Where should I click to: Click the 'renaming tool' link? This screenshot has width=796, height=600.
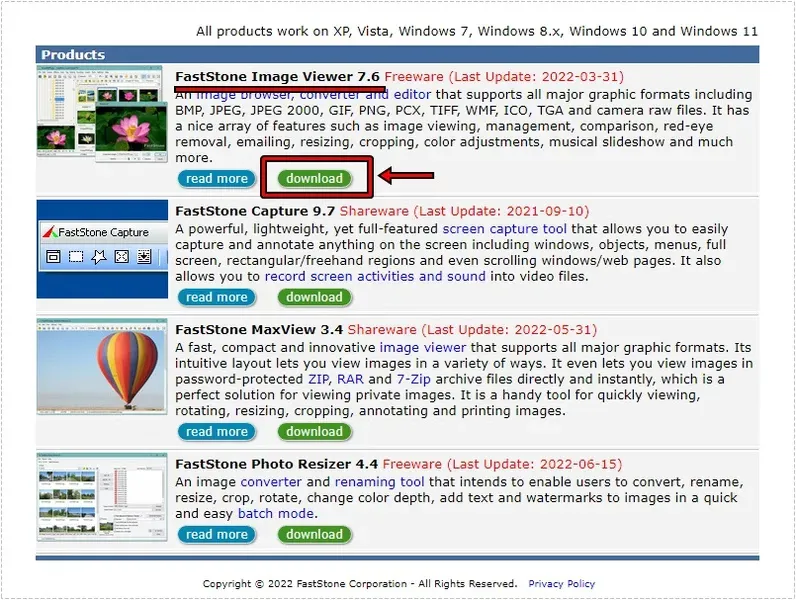pos(379,482)
